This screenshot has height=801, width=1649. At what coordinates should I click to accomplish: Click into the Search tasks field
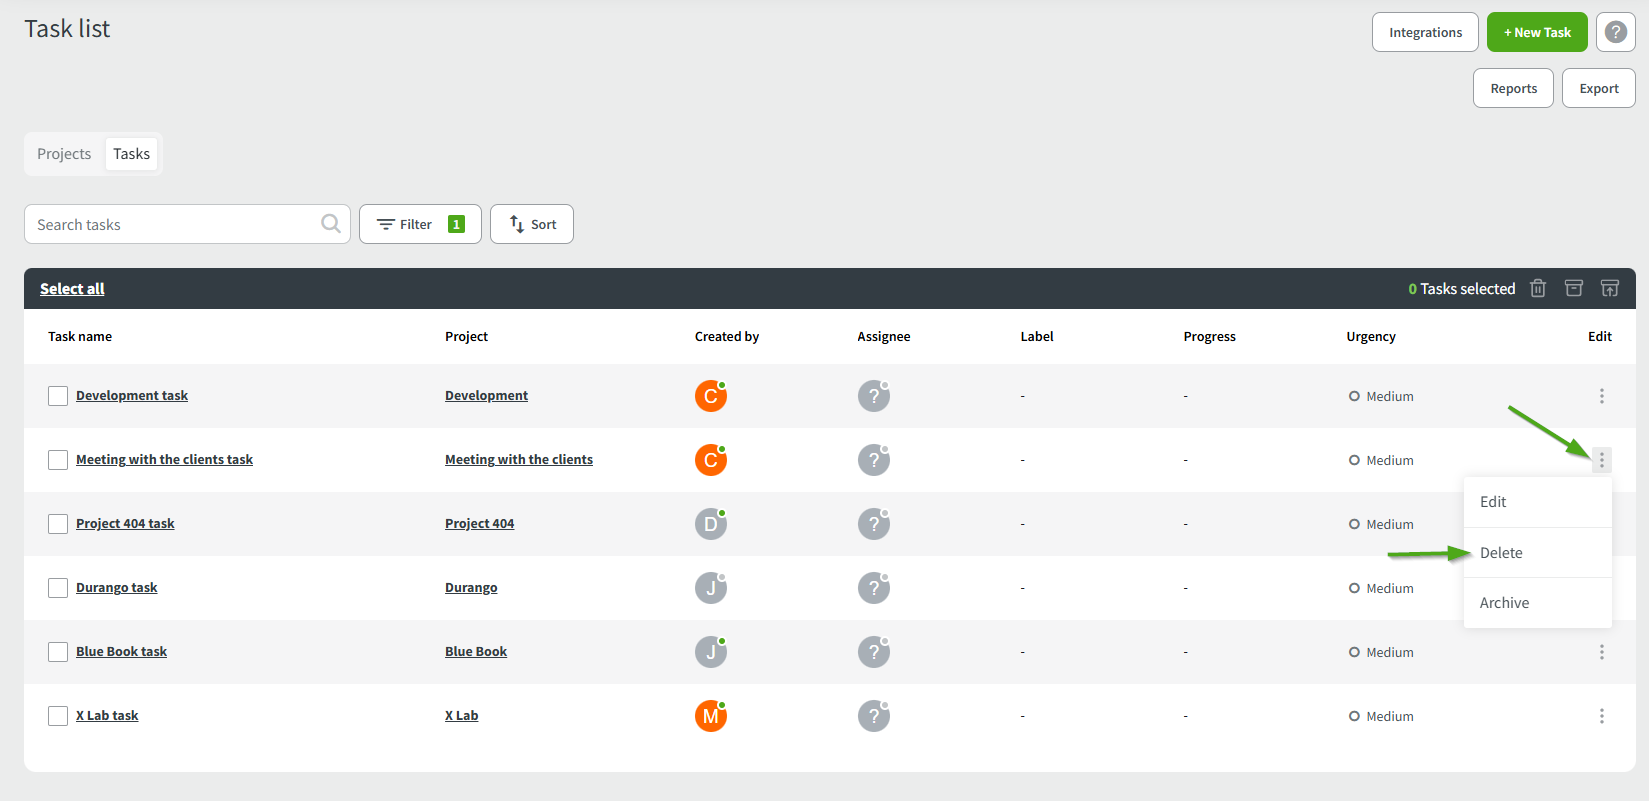click(x=175, y=224)
